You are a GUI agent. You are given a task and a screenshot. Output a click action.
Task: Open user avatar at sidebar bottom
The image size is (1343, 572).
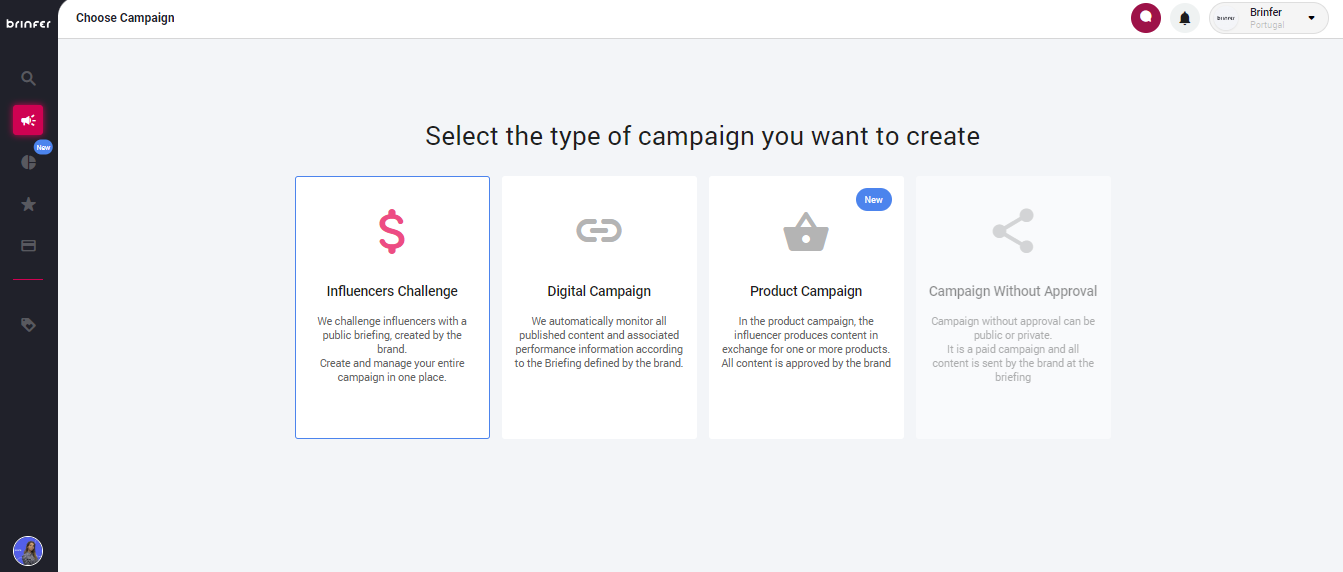(x=28, y=551)
